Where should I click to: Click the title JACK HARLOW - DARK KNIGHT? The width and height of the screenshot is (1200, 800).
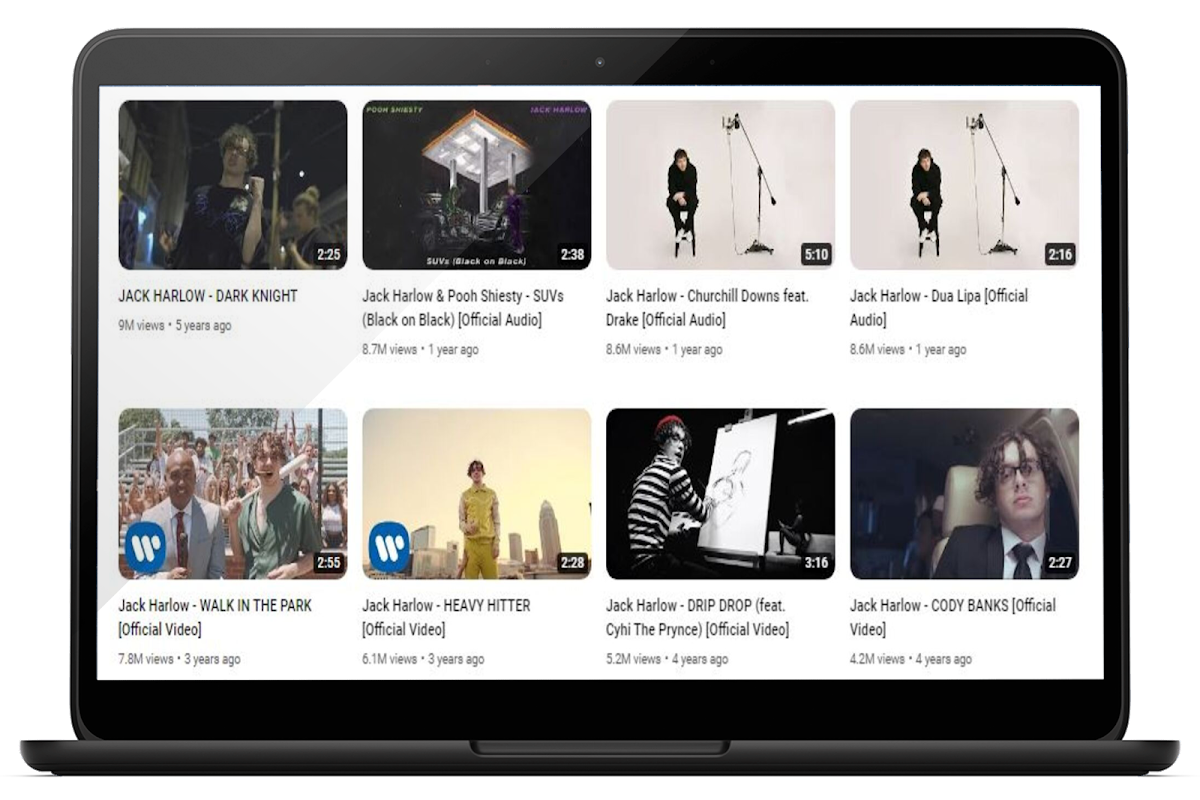(208, 296)
